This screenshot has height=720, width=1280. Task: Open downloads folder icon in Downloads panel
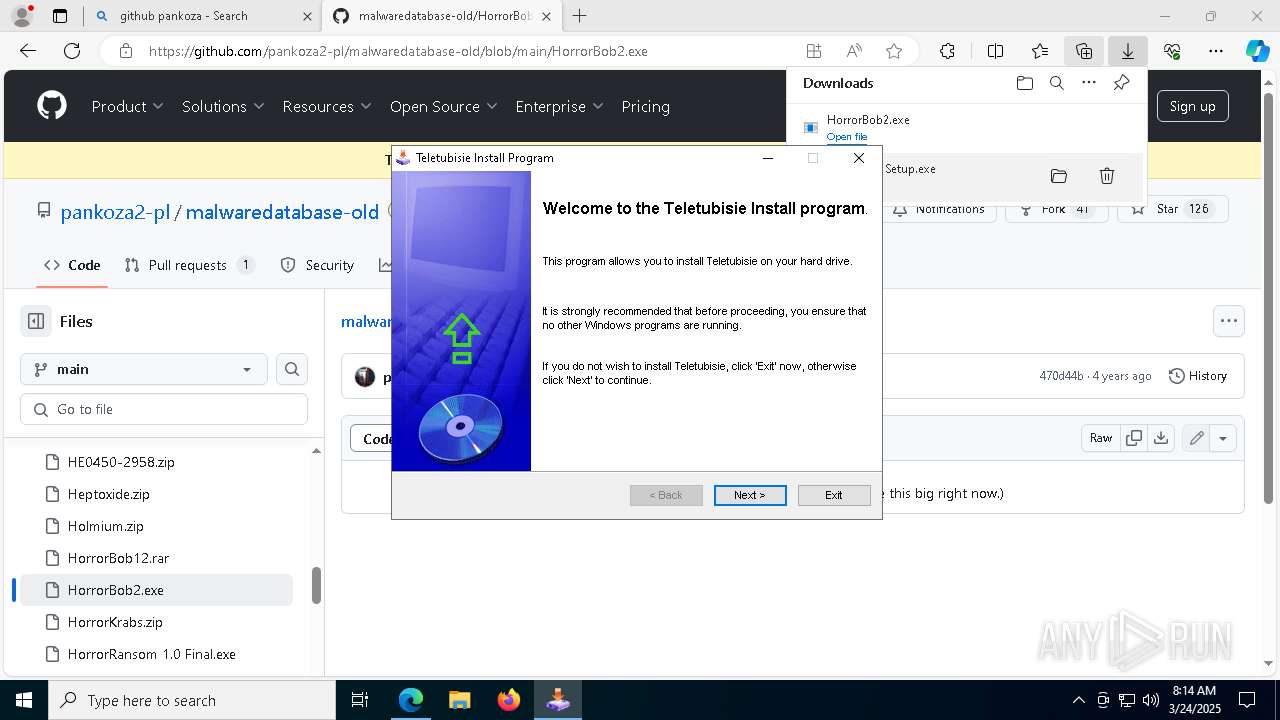[1024, 83]
